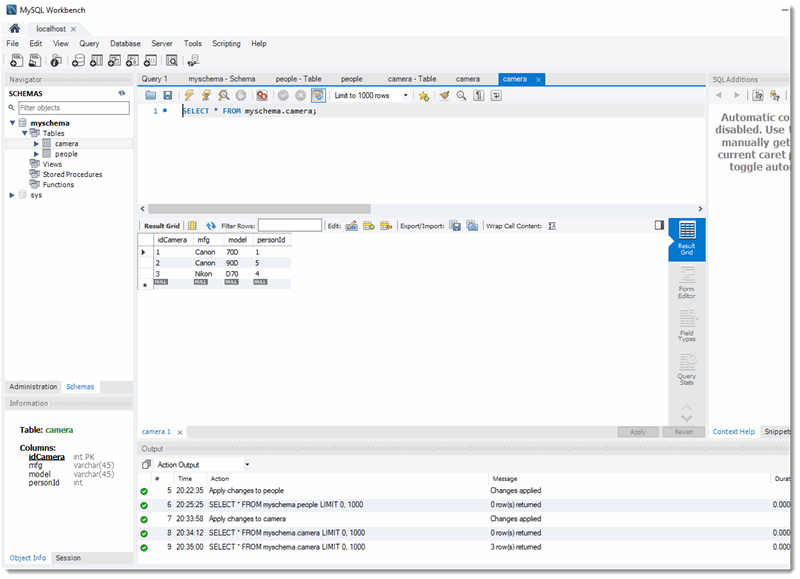Export recordset to file icon

[x=455, y=225]
